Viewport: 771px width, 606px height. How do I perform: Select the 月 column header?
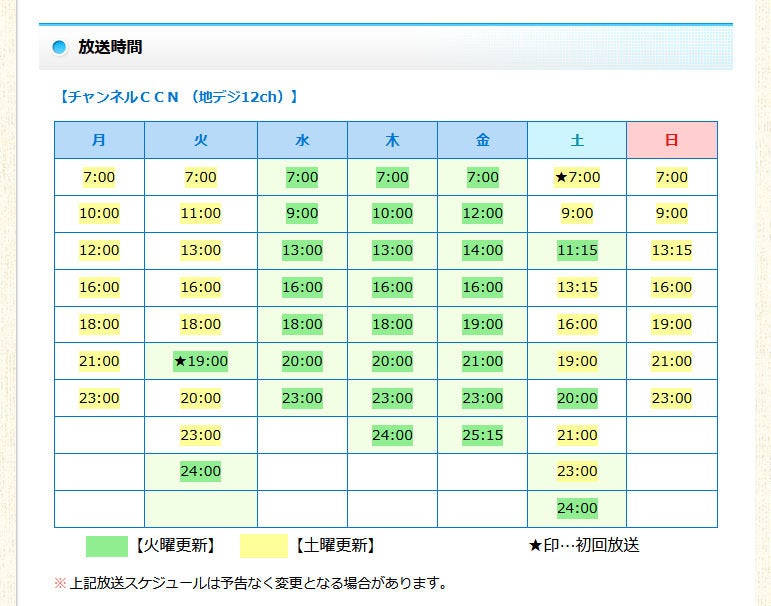click(x=99, y=140)
